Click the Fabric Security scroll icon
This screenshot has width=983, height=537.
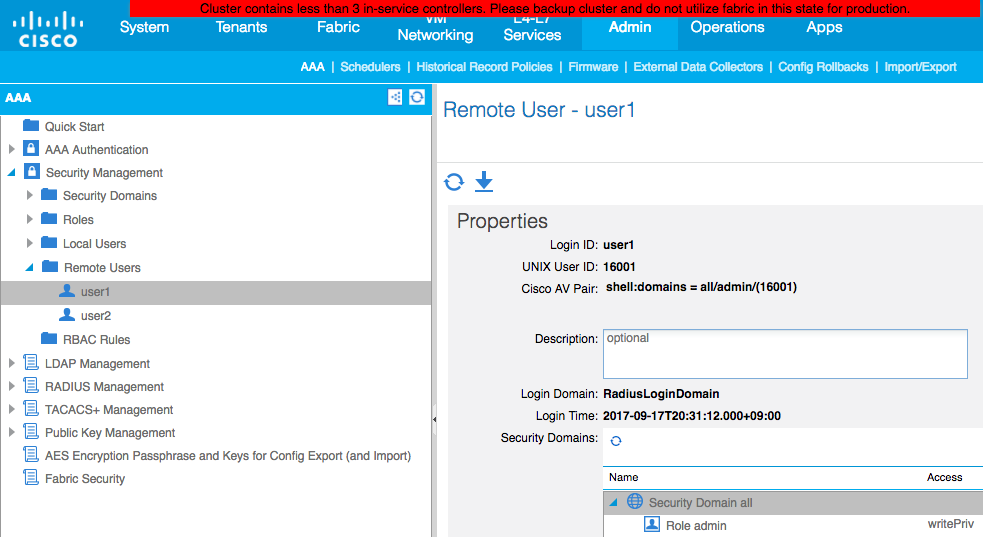(31, 477)
